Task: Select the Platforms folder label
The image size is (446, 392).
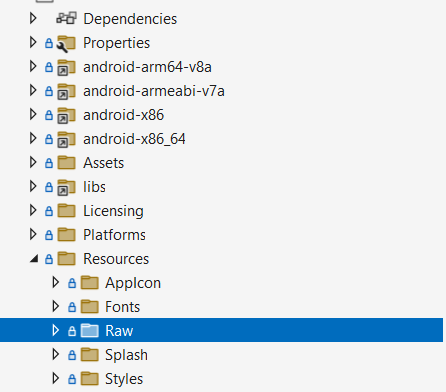Action: [114, 235]
